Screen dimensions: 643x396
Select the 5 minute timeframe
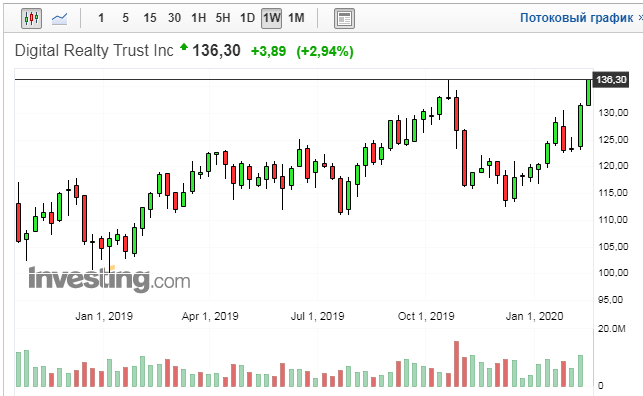click(125, 18)
